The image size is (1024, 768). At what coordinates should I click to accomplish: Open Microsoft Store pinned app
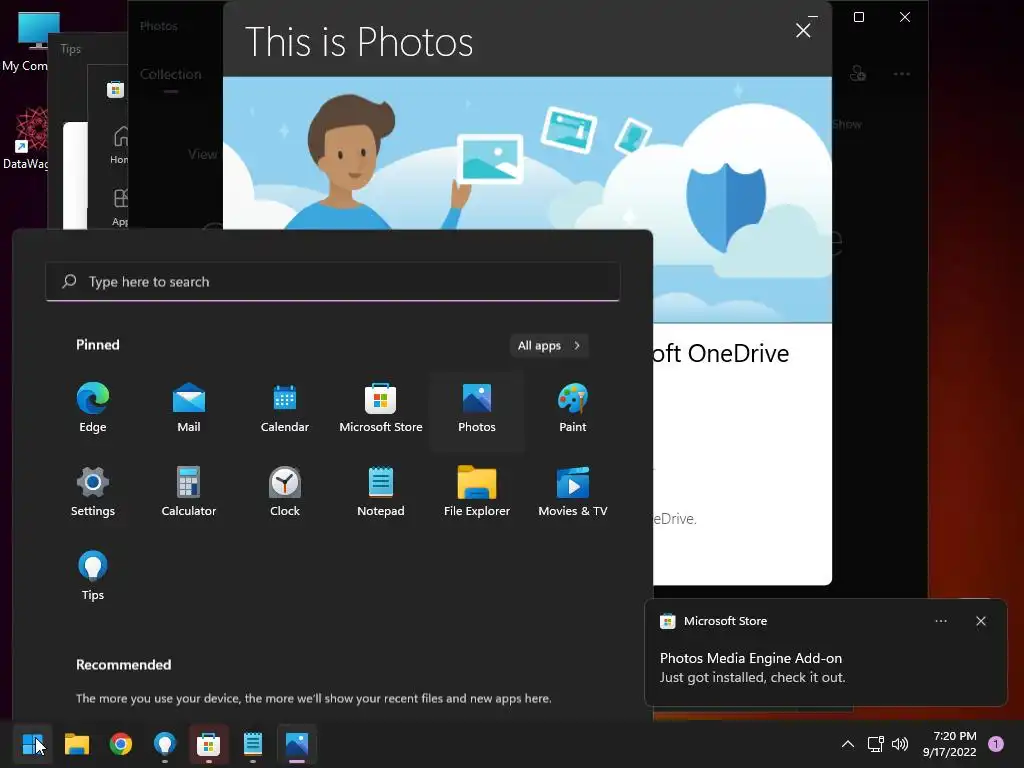tap(381, 409)
